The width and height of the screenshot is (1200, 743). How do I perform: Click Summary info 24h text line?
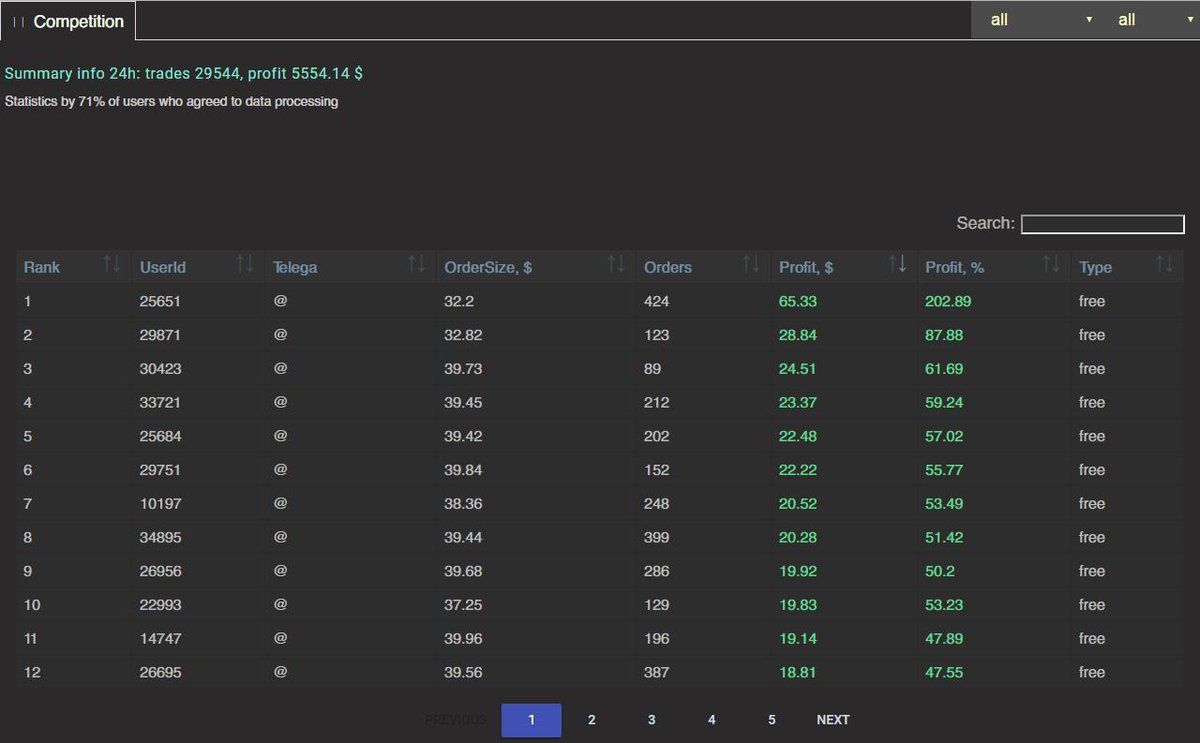[183, 74]
